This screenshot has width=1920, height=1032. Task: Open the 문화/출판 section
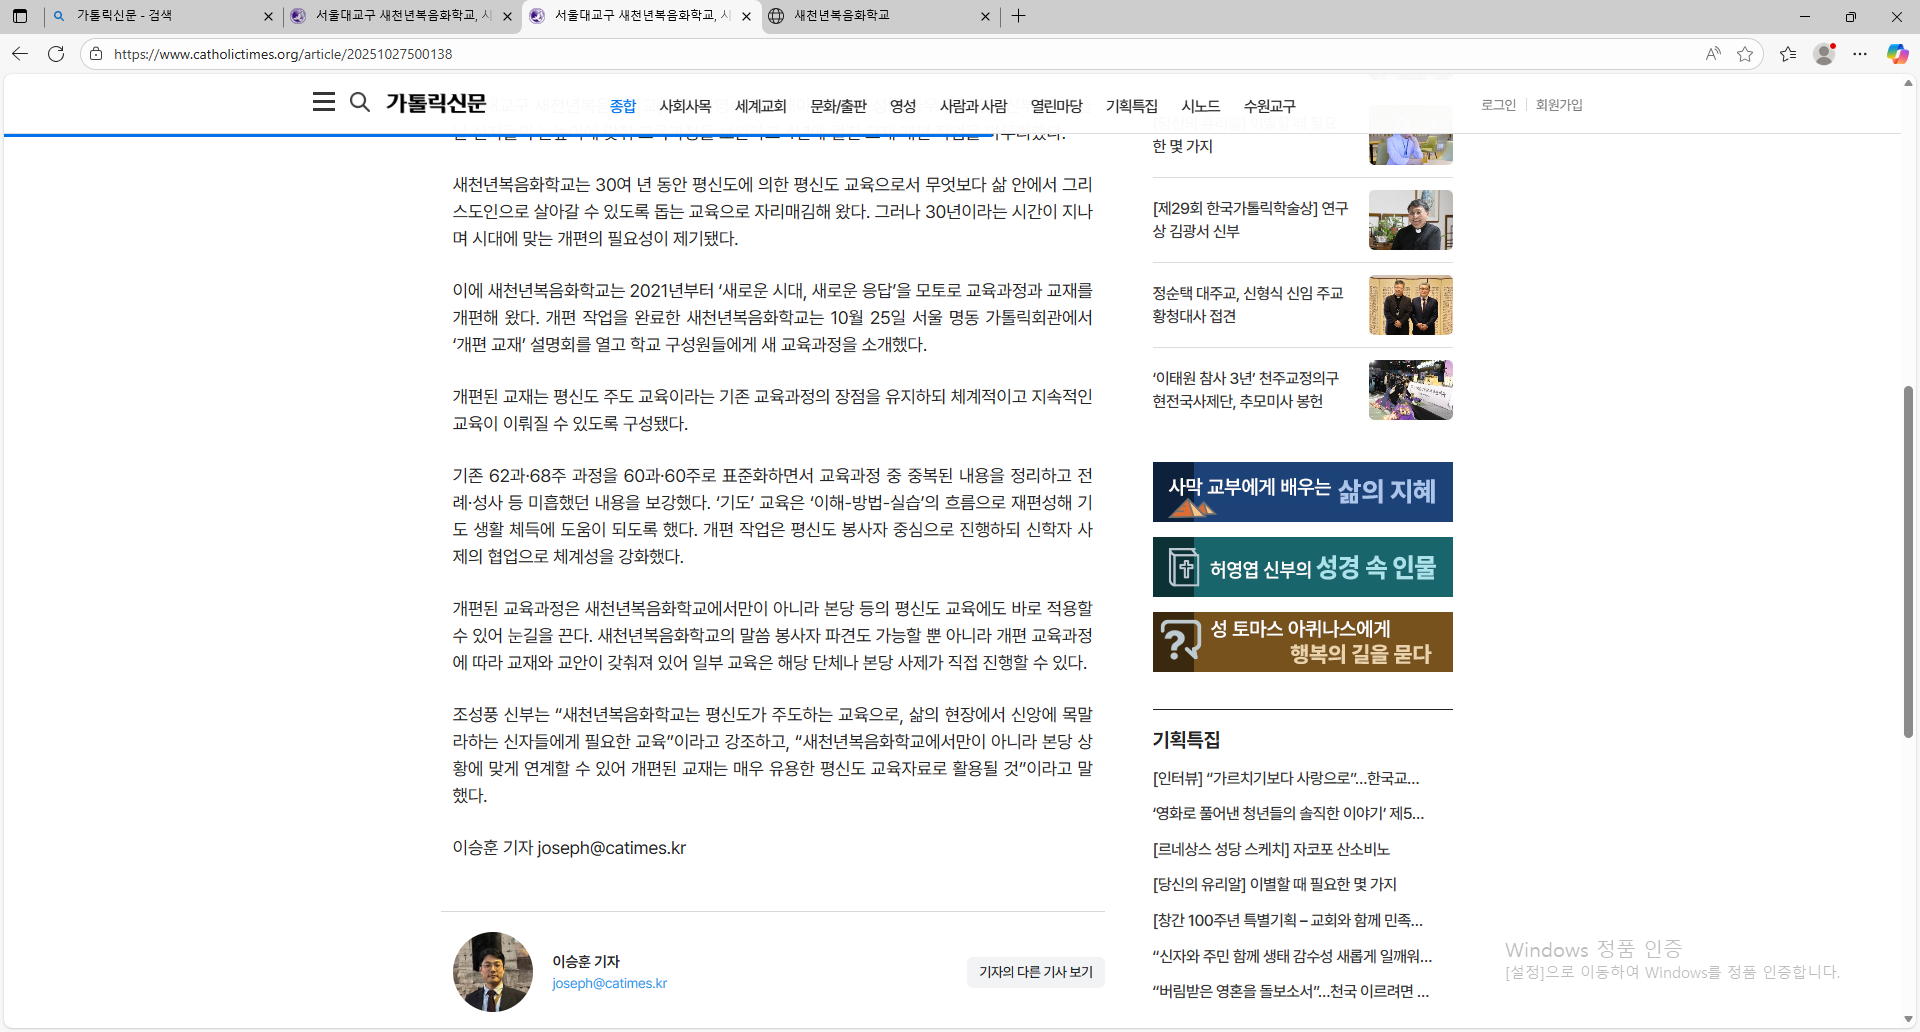point(838,106)
